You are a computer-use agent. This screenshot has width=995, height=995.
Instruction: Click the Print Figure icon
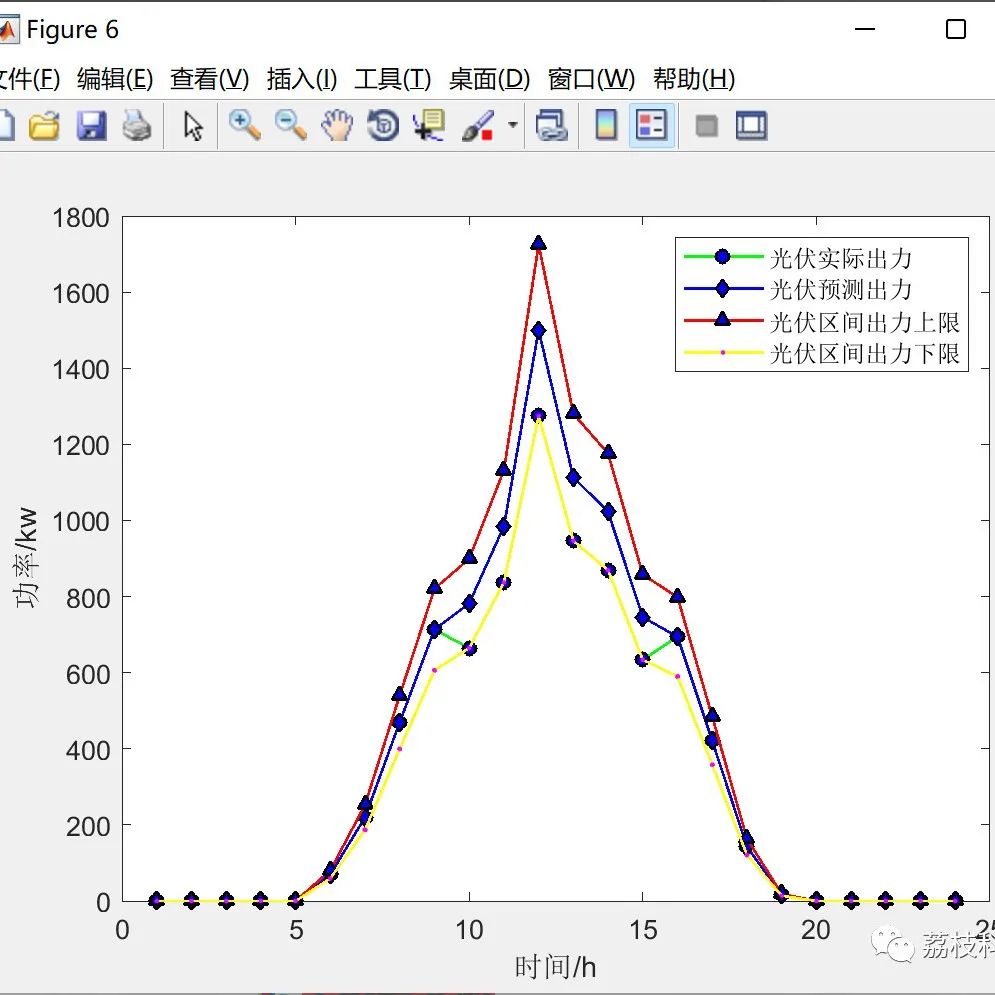pos(136,125)
